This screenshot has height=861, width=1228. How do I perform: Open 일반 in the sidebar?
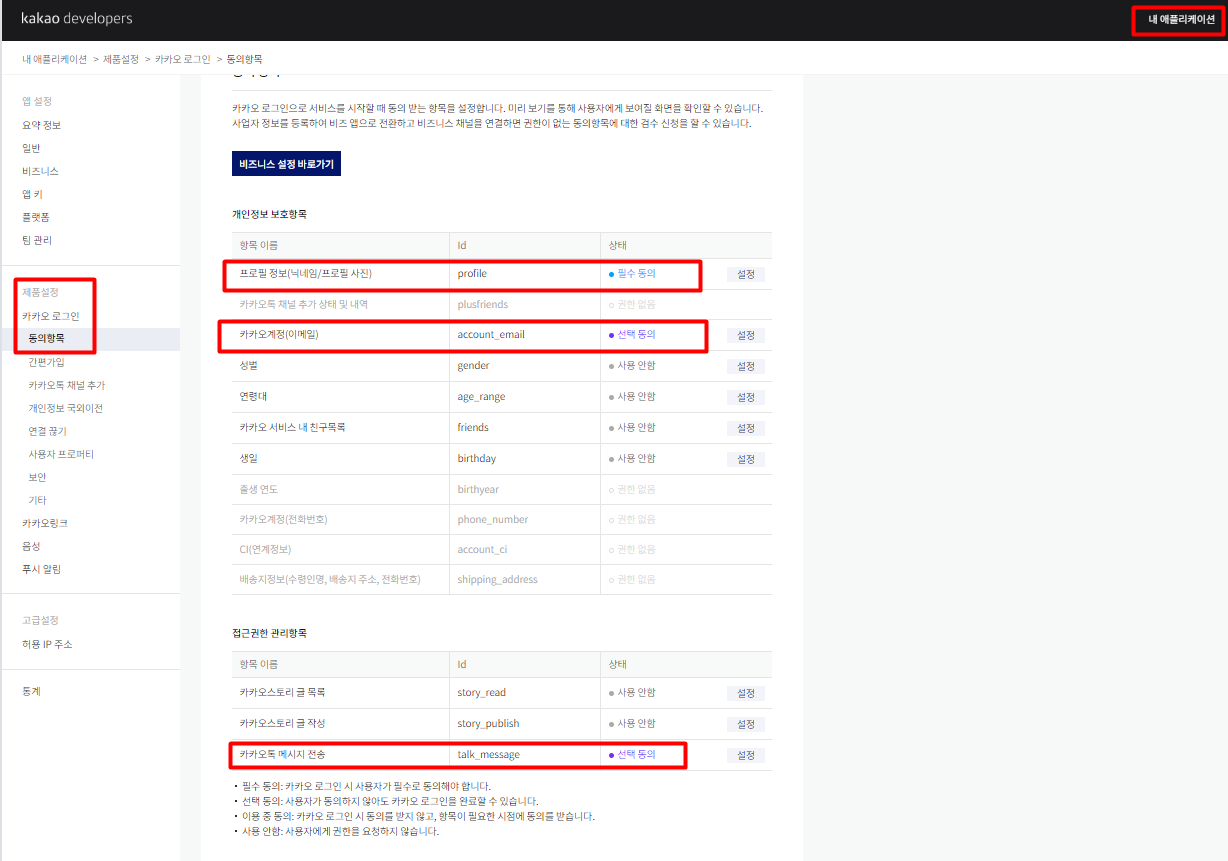tap(31, 148)
